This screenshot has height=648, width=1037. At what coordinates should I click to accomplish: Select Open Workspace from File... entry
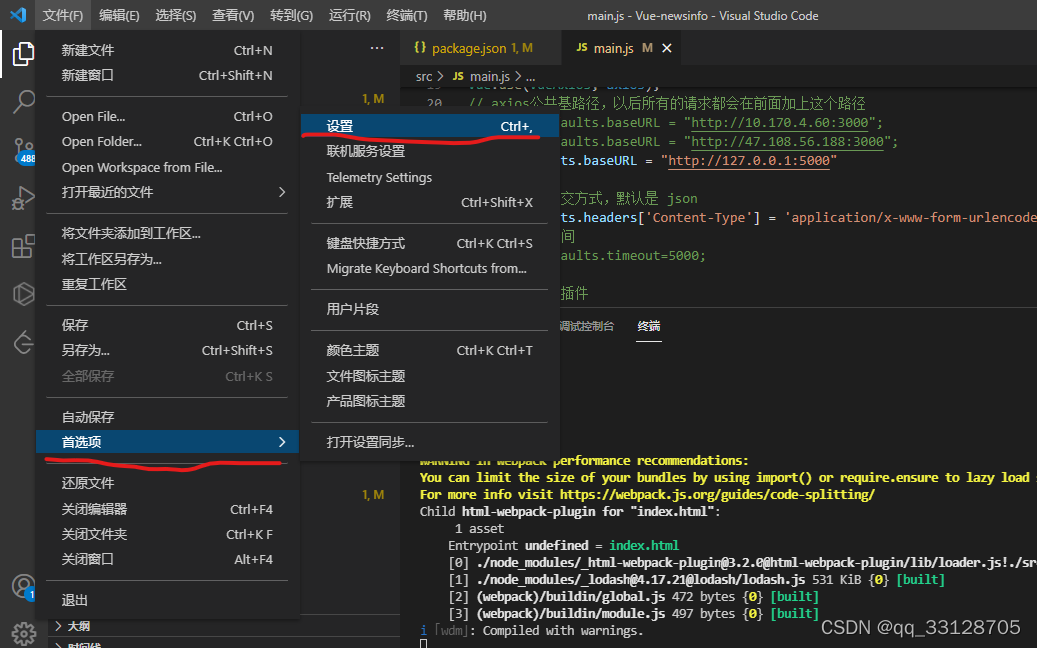(167, 167)
